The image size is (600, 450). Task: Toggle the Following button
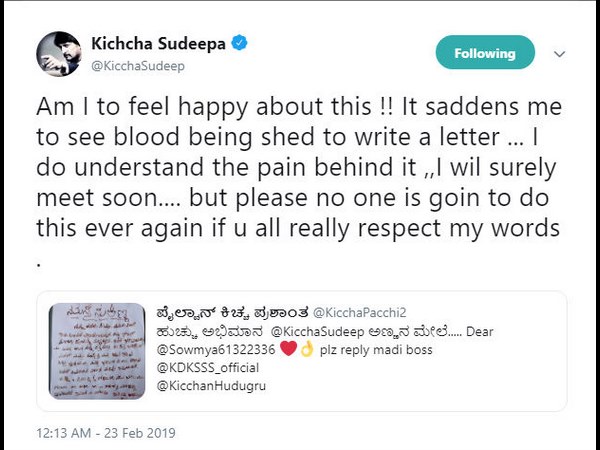[485, 53]
